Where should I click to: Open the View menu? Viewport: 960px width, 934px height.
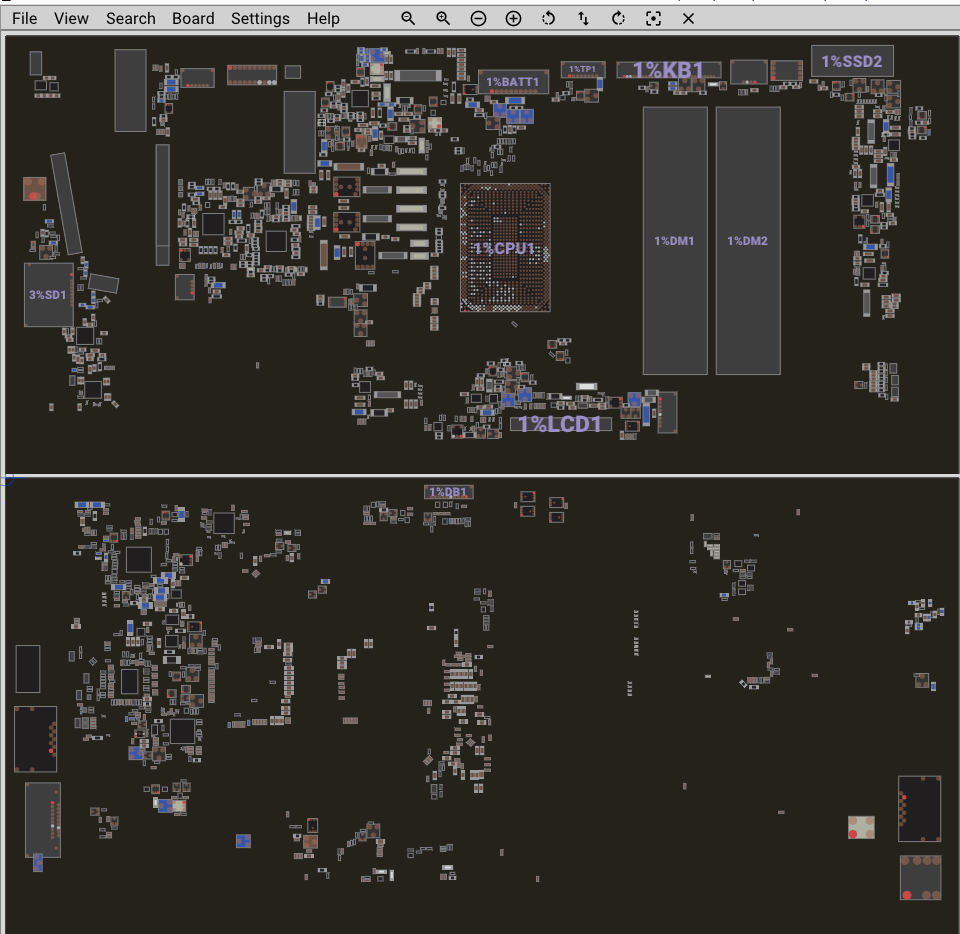[71, 18]
